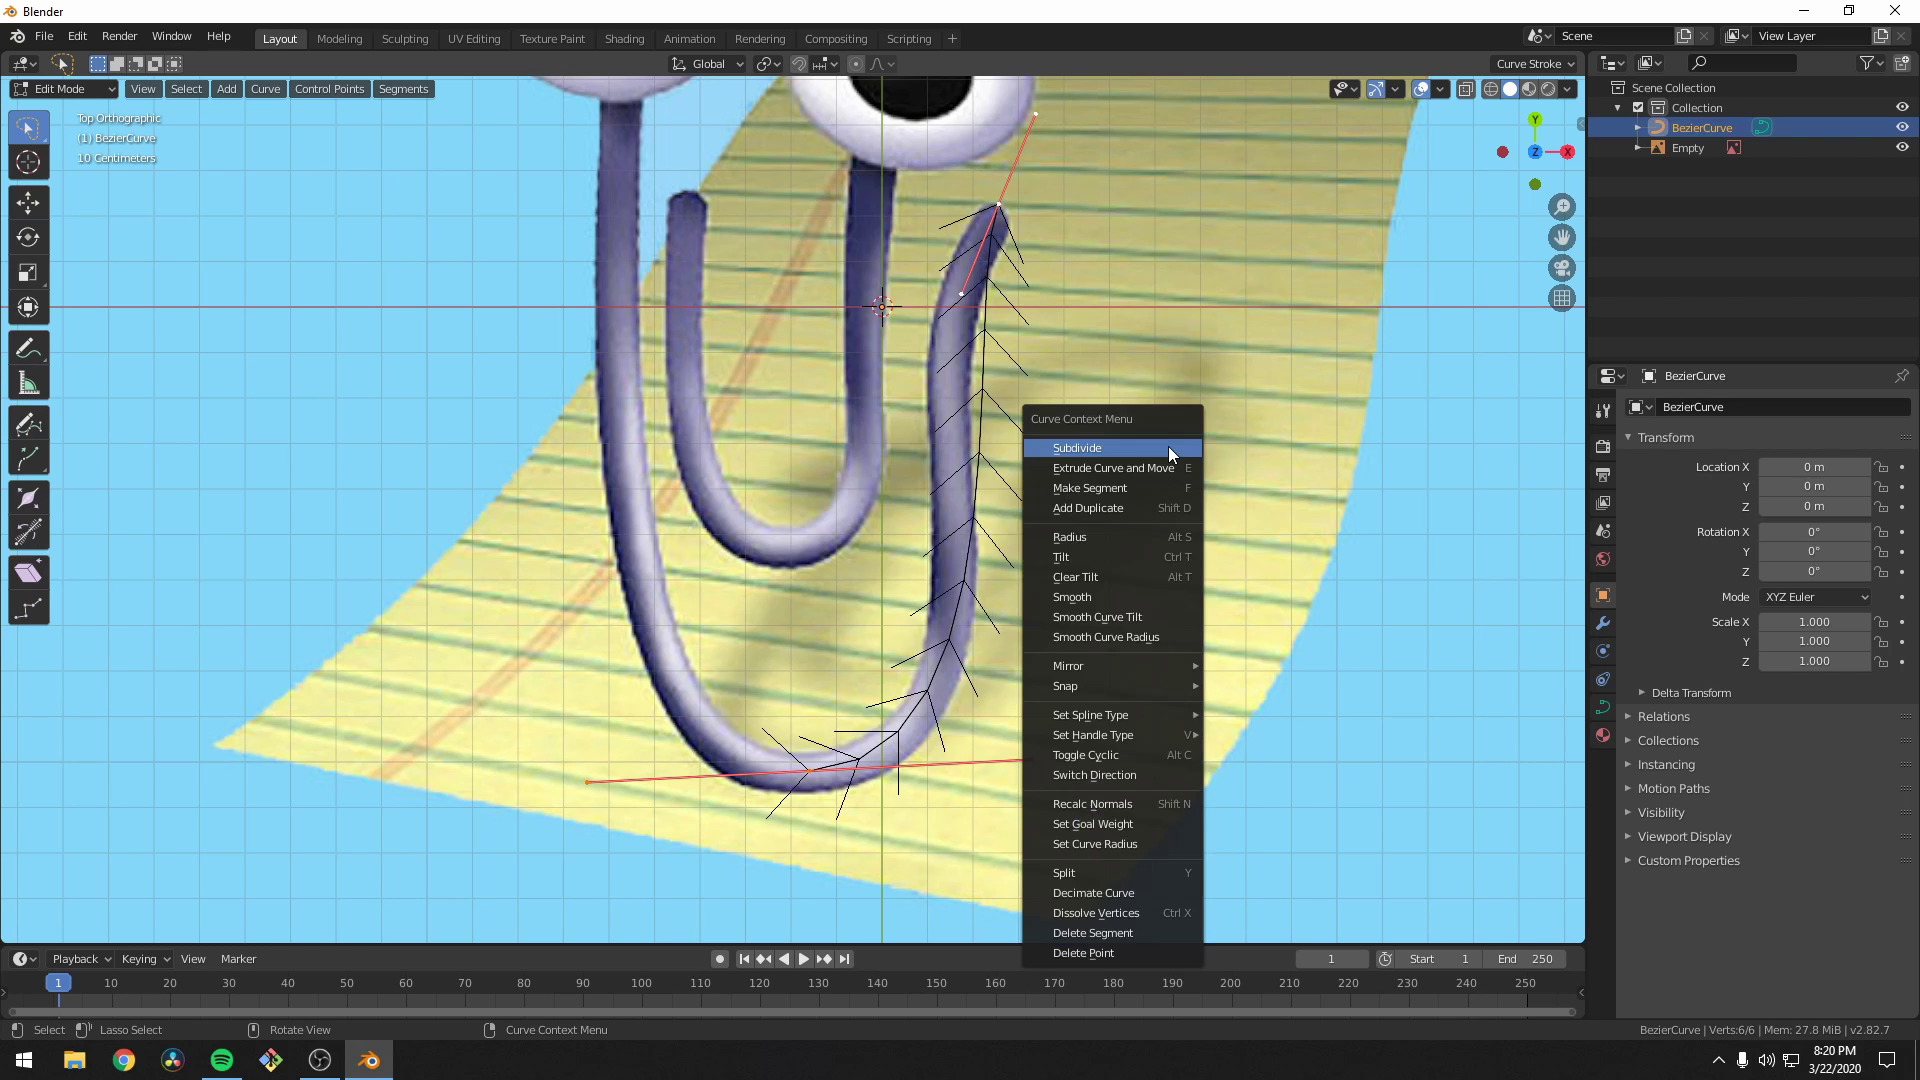The image size is (1920, 1080).
Task: Open the Material properties tab
Action: coord(1603,736)
